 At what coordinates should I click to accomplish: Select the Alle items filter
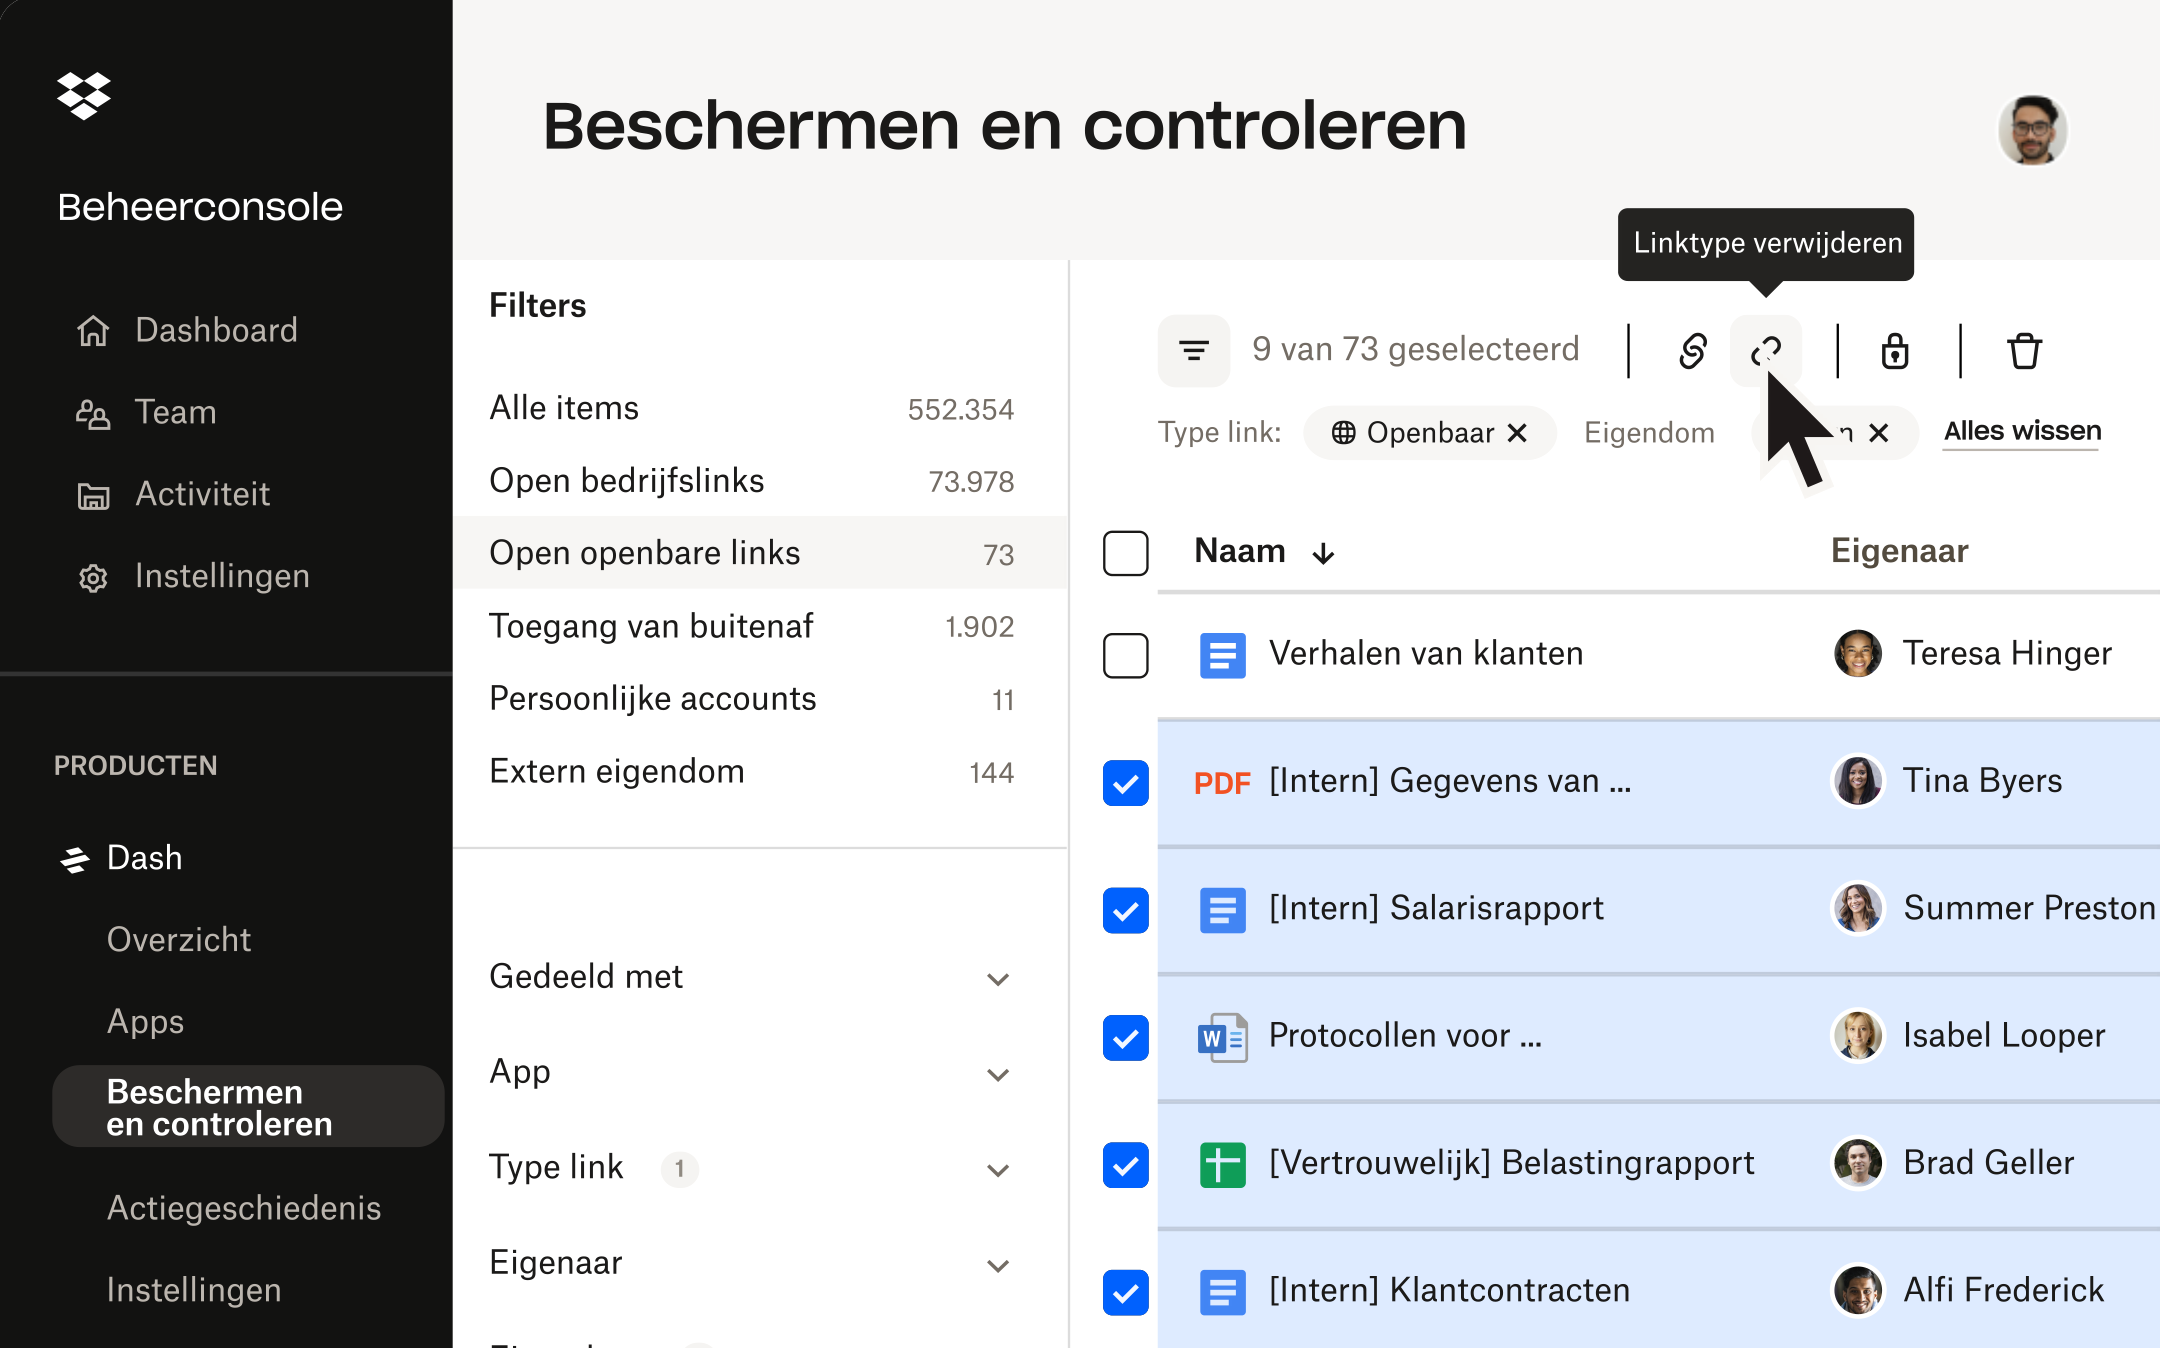point(761,408)
